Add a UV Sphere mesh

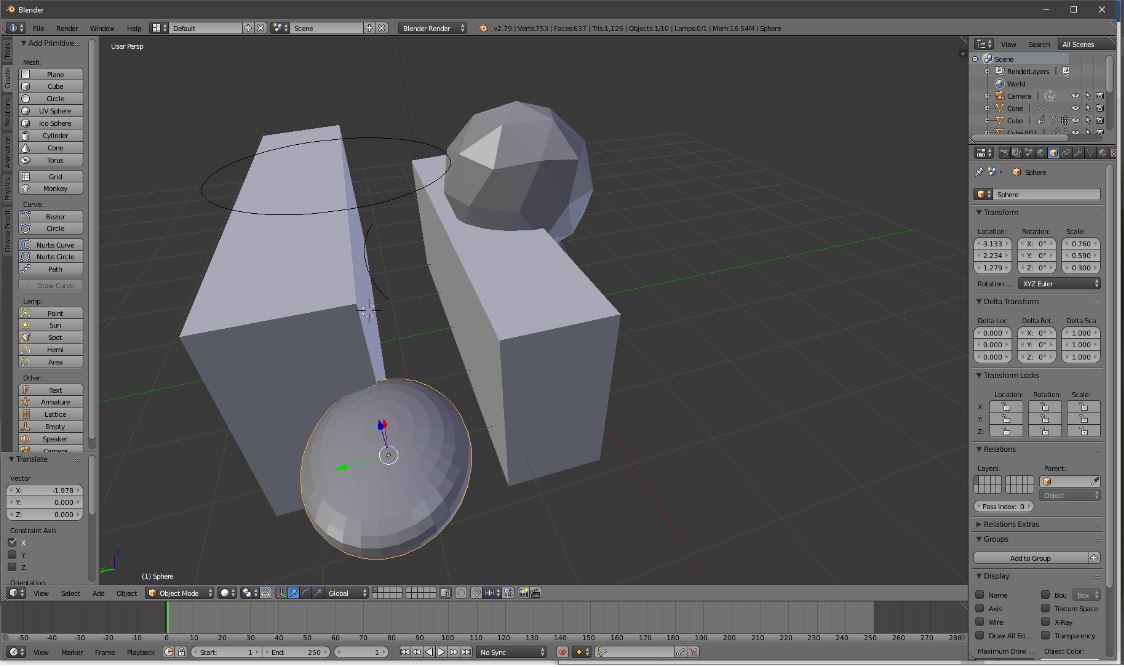coord(50,111)
